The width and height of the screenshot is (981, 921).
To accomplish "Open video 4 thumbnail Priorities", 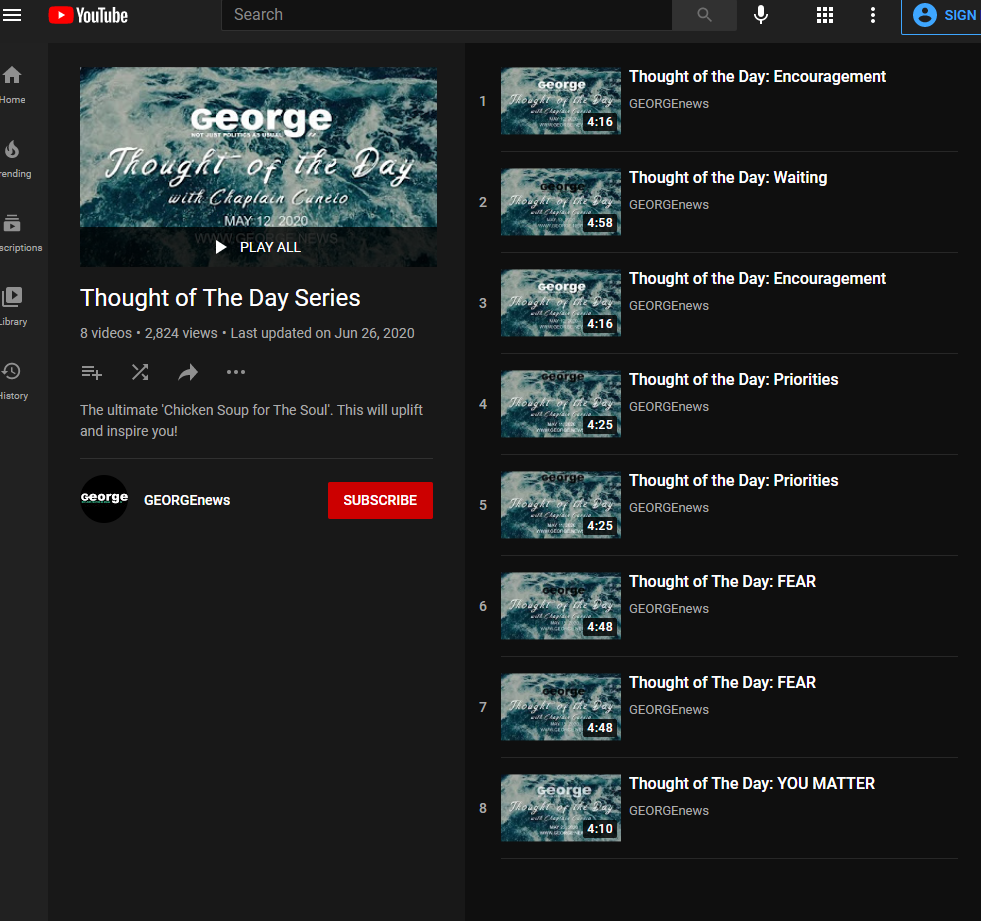I will click(561, 404).
